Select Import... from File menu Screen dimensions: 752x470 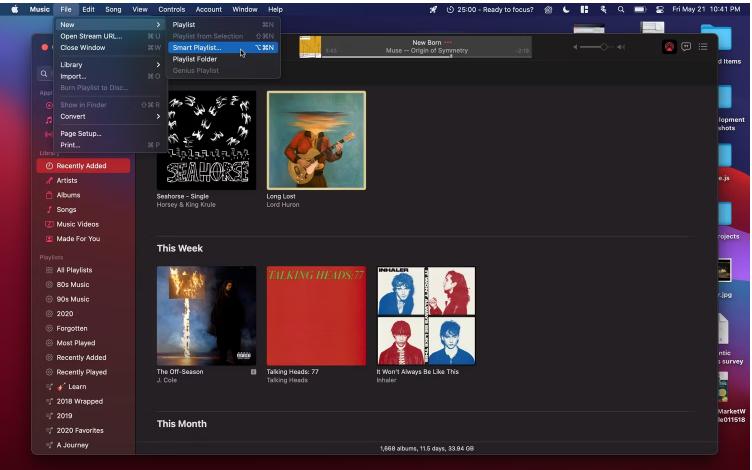[110, 76]
